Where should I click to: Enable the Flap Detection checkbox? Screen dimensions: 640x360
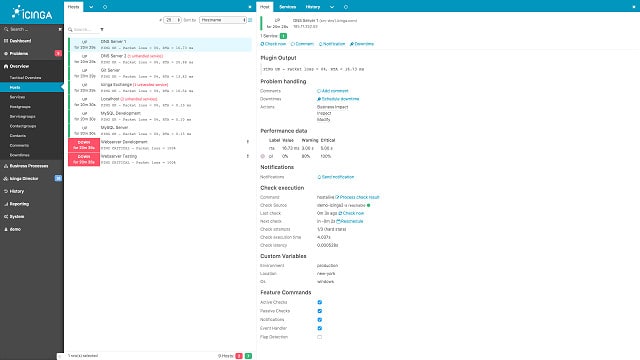point(320,337)
